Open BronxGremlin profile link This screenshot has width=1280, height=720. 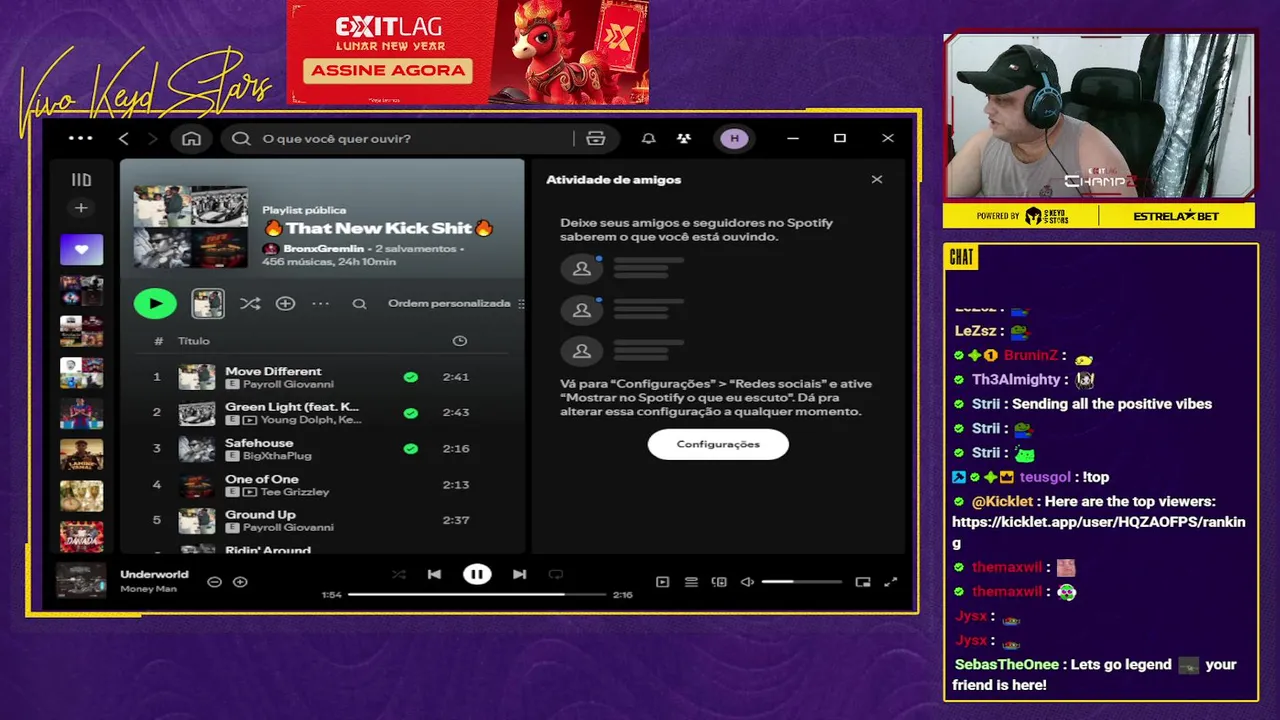[323, 248]
